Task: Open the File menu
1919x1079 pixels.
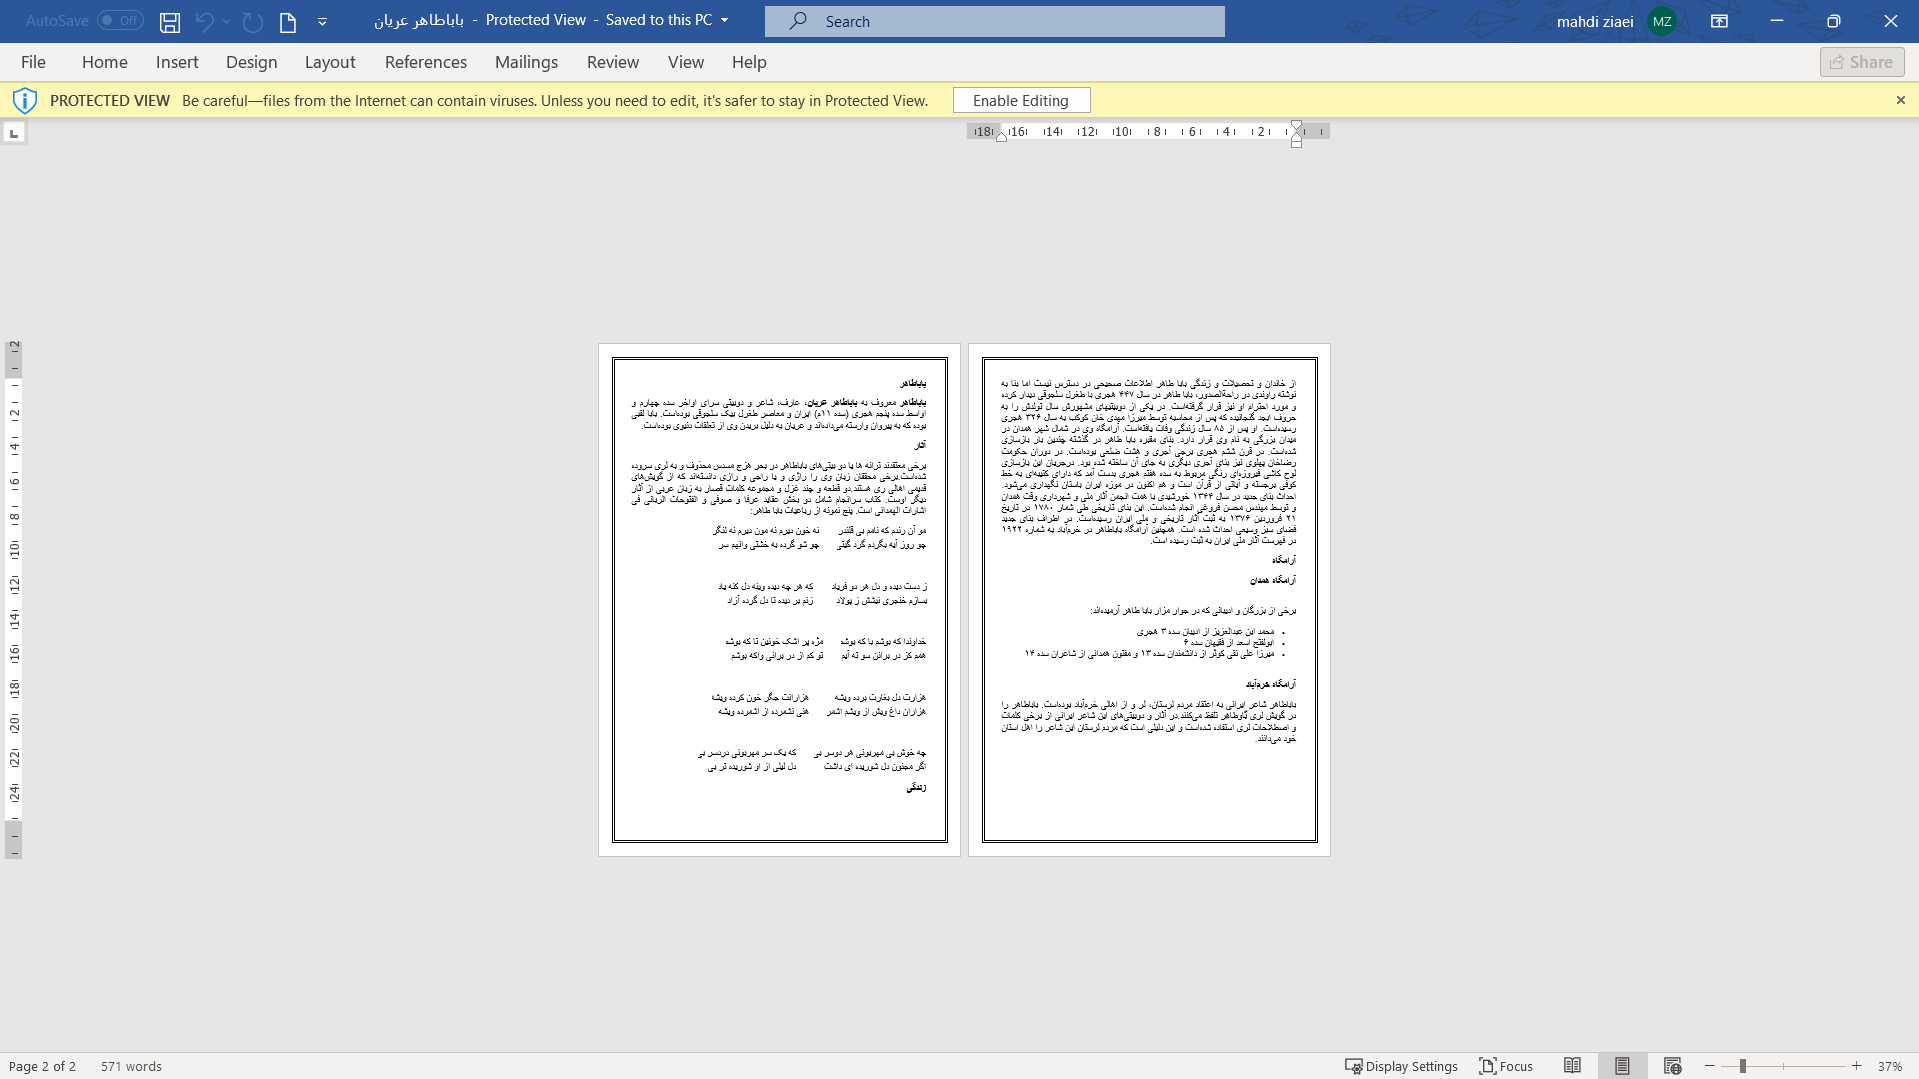Action: click(33, 62)
